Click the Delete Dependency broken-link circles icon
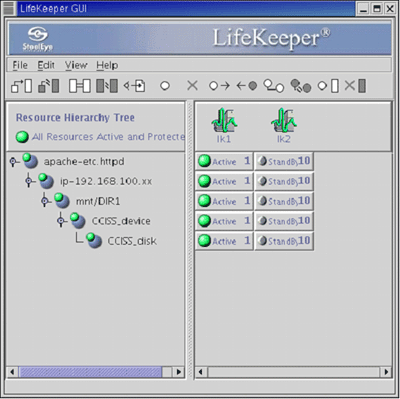The height and width of the screenshot is (399, 400). click(301, 86)
